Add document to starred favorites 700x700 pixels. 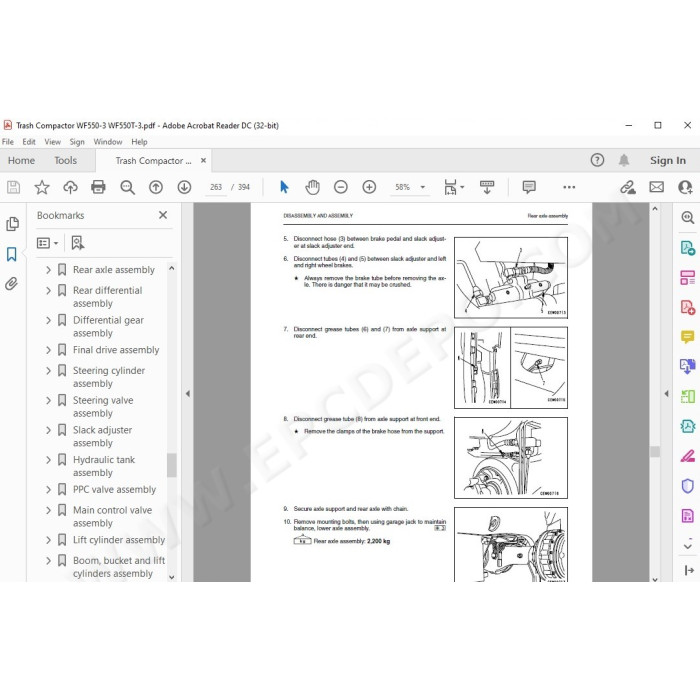pyautogui.click(x=42, y=187)
